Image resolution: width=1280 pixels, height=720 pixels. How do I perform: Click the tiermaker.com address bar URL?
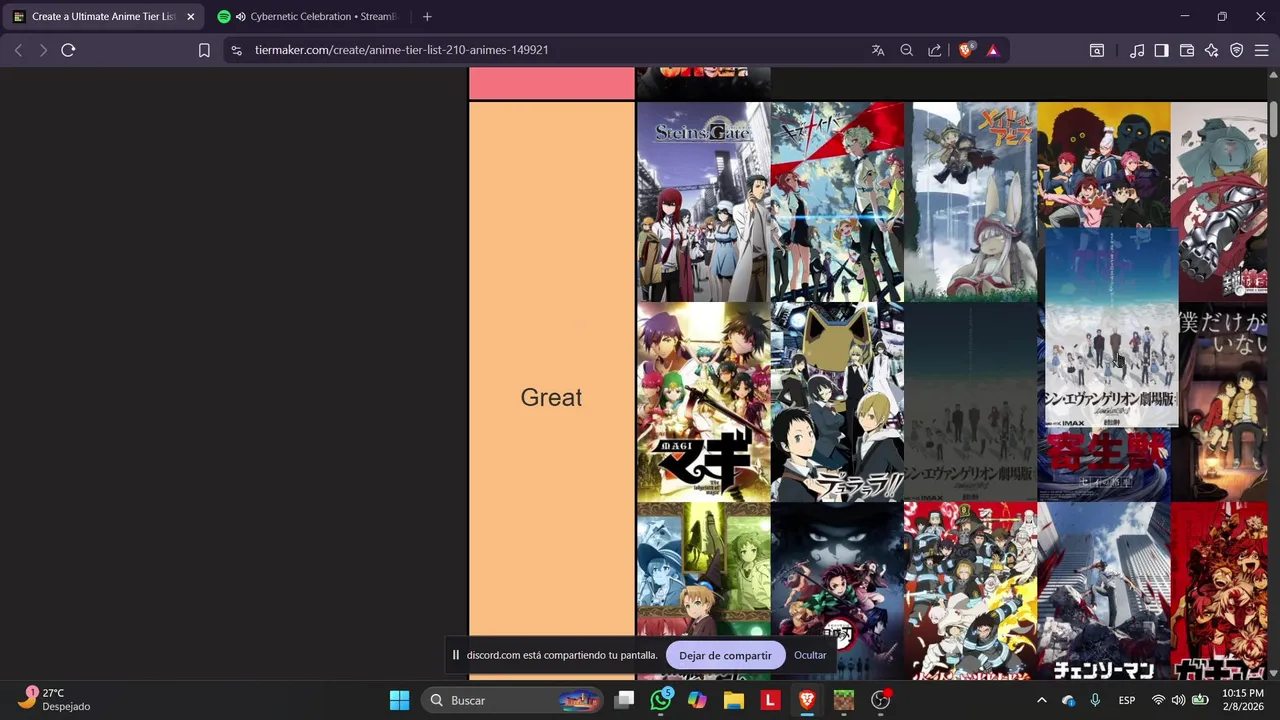[x=401, y=50]
